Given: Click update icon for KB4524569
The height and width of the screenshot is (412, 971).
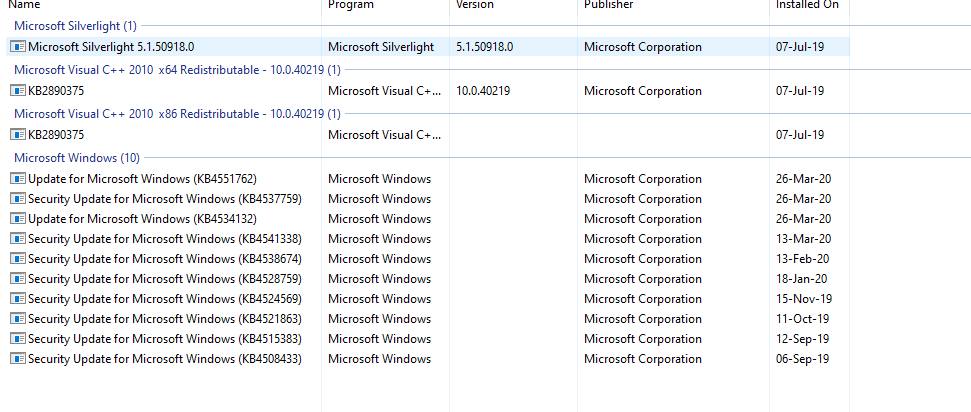Looking at the screenshot, I should (x=18, y=299).
